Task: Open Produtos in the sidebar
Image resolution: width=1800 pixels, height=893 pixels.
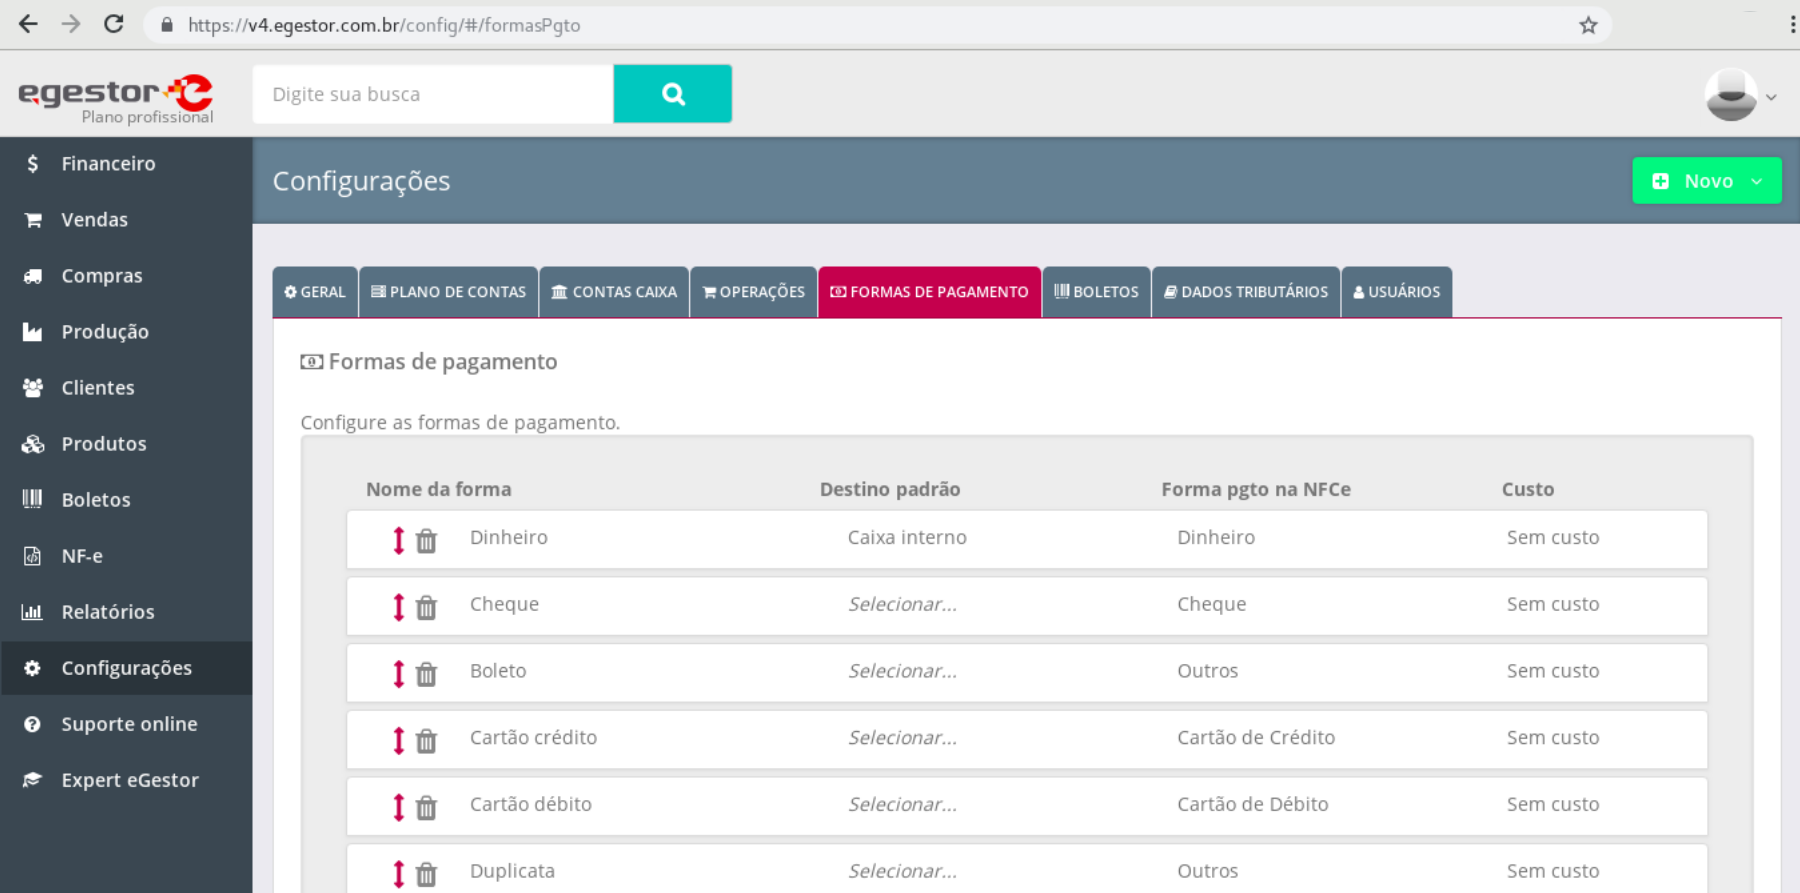Action: 126,444
